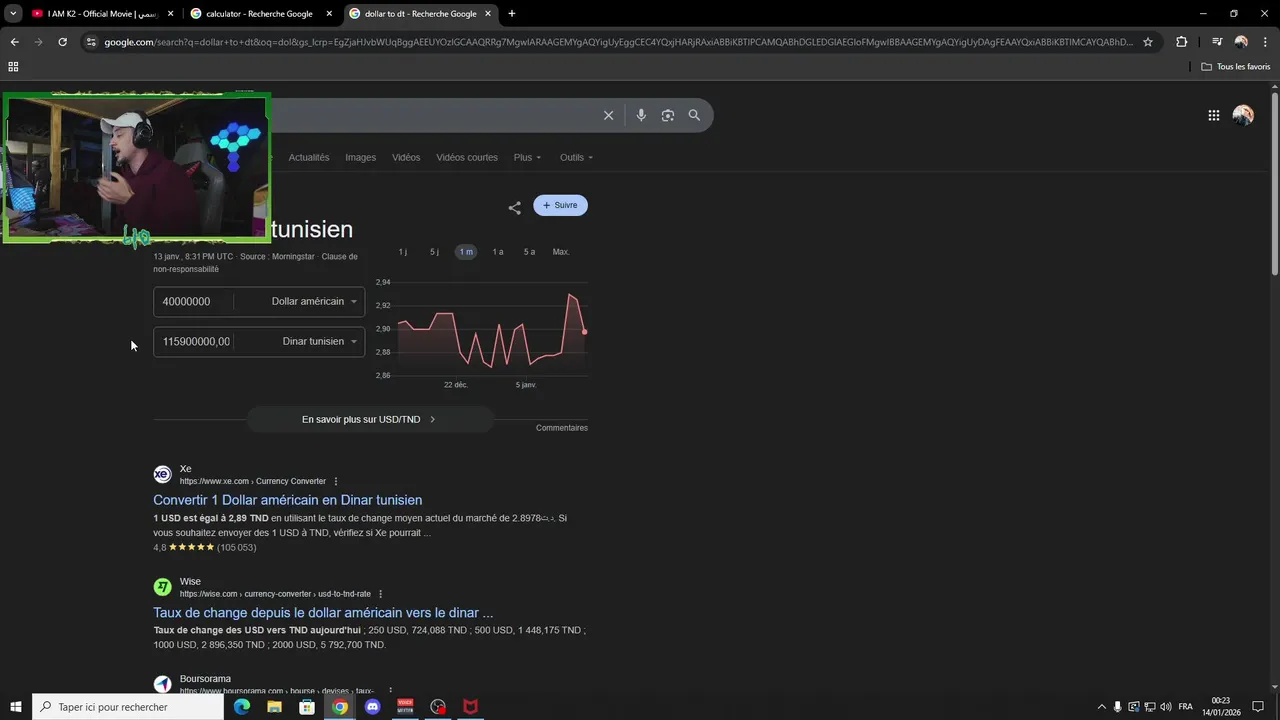The width and height of the screenshot is (1280, 720).
Task: Open File Explorer from taskbar
Action: click(274, 707)
